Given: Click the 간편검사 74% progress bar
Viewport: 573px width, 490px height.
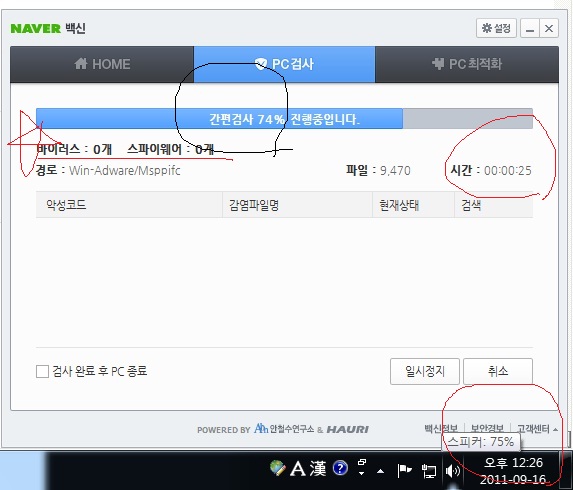Looking at the screenshot, I should (x=284, y=119).
